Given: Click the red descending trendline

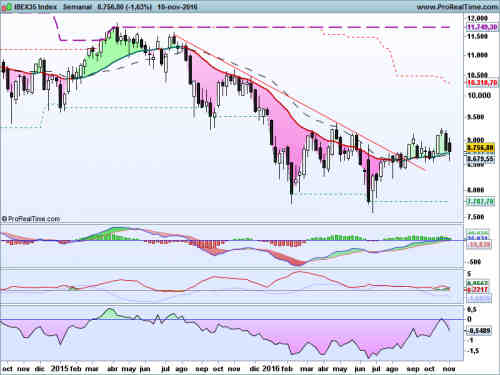Looking at the screenshot, I should coord(300,102).
